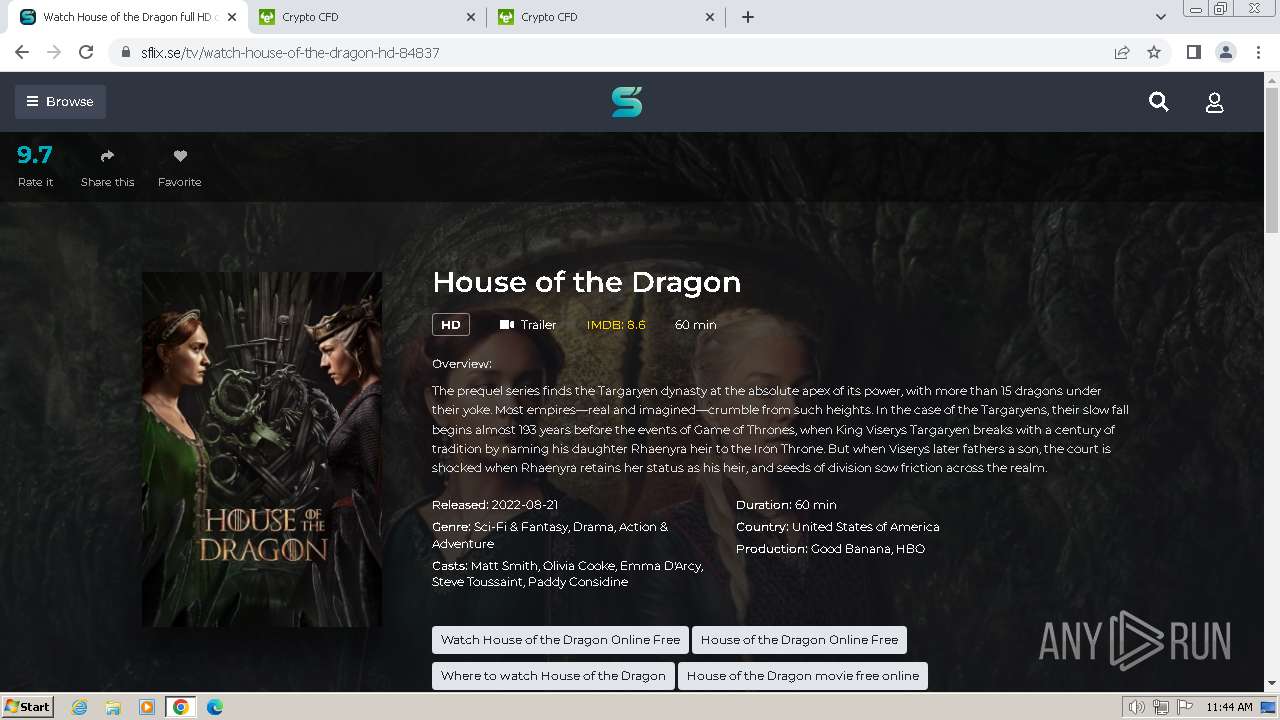Bookmark this page with star icon
Screen dimensions: 1280x720
pos(1154,53)
